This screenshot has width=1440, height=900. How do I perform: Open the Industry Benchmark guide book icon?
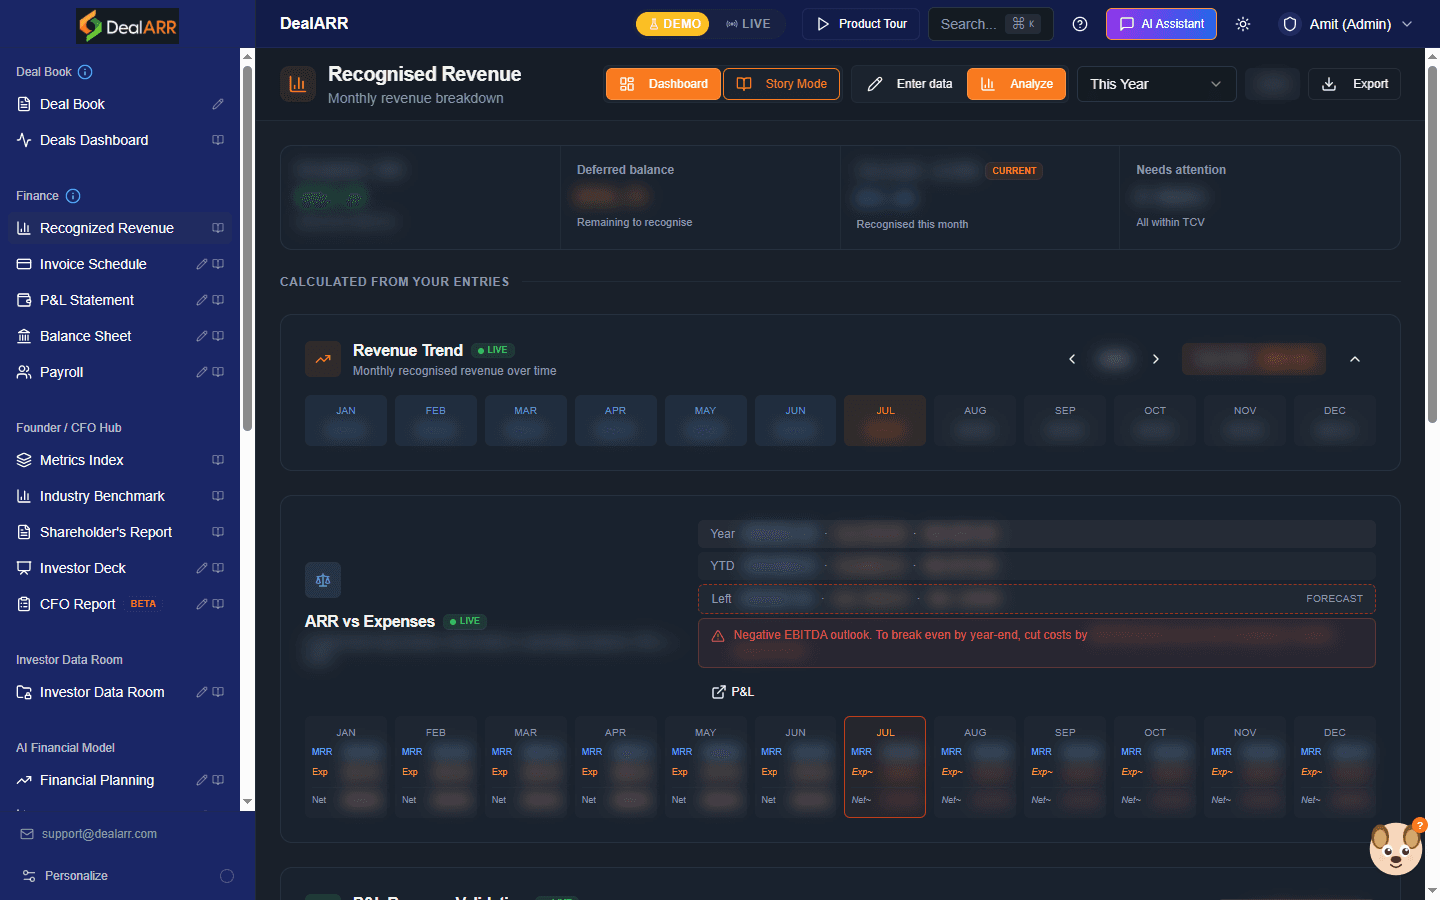click(218, 496)
